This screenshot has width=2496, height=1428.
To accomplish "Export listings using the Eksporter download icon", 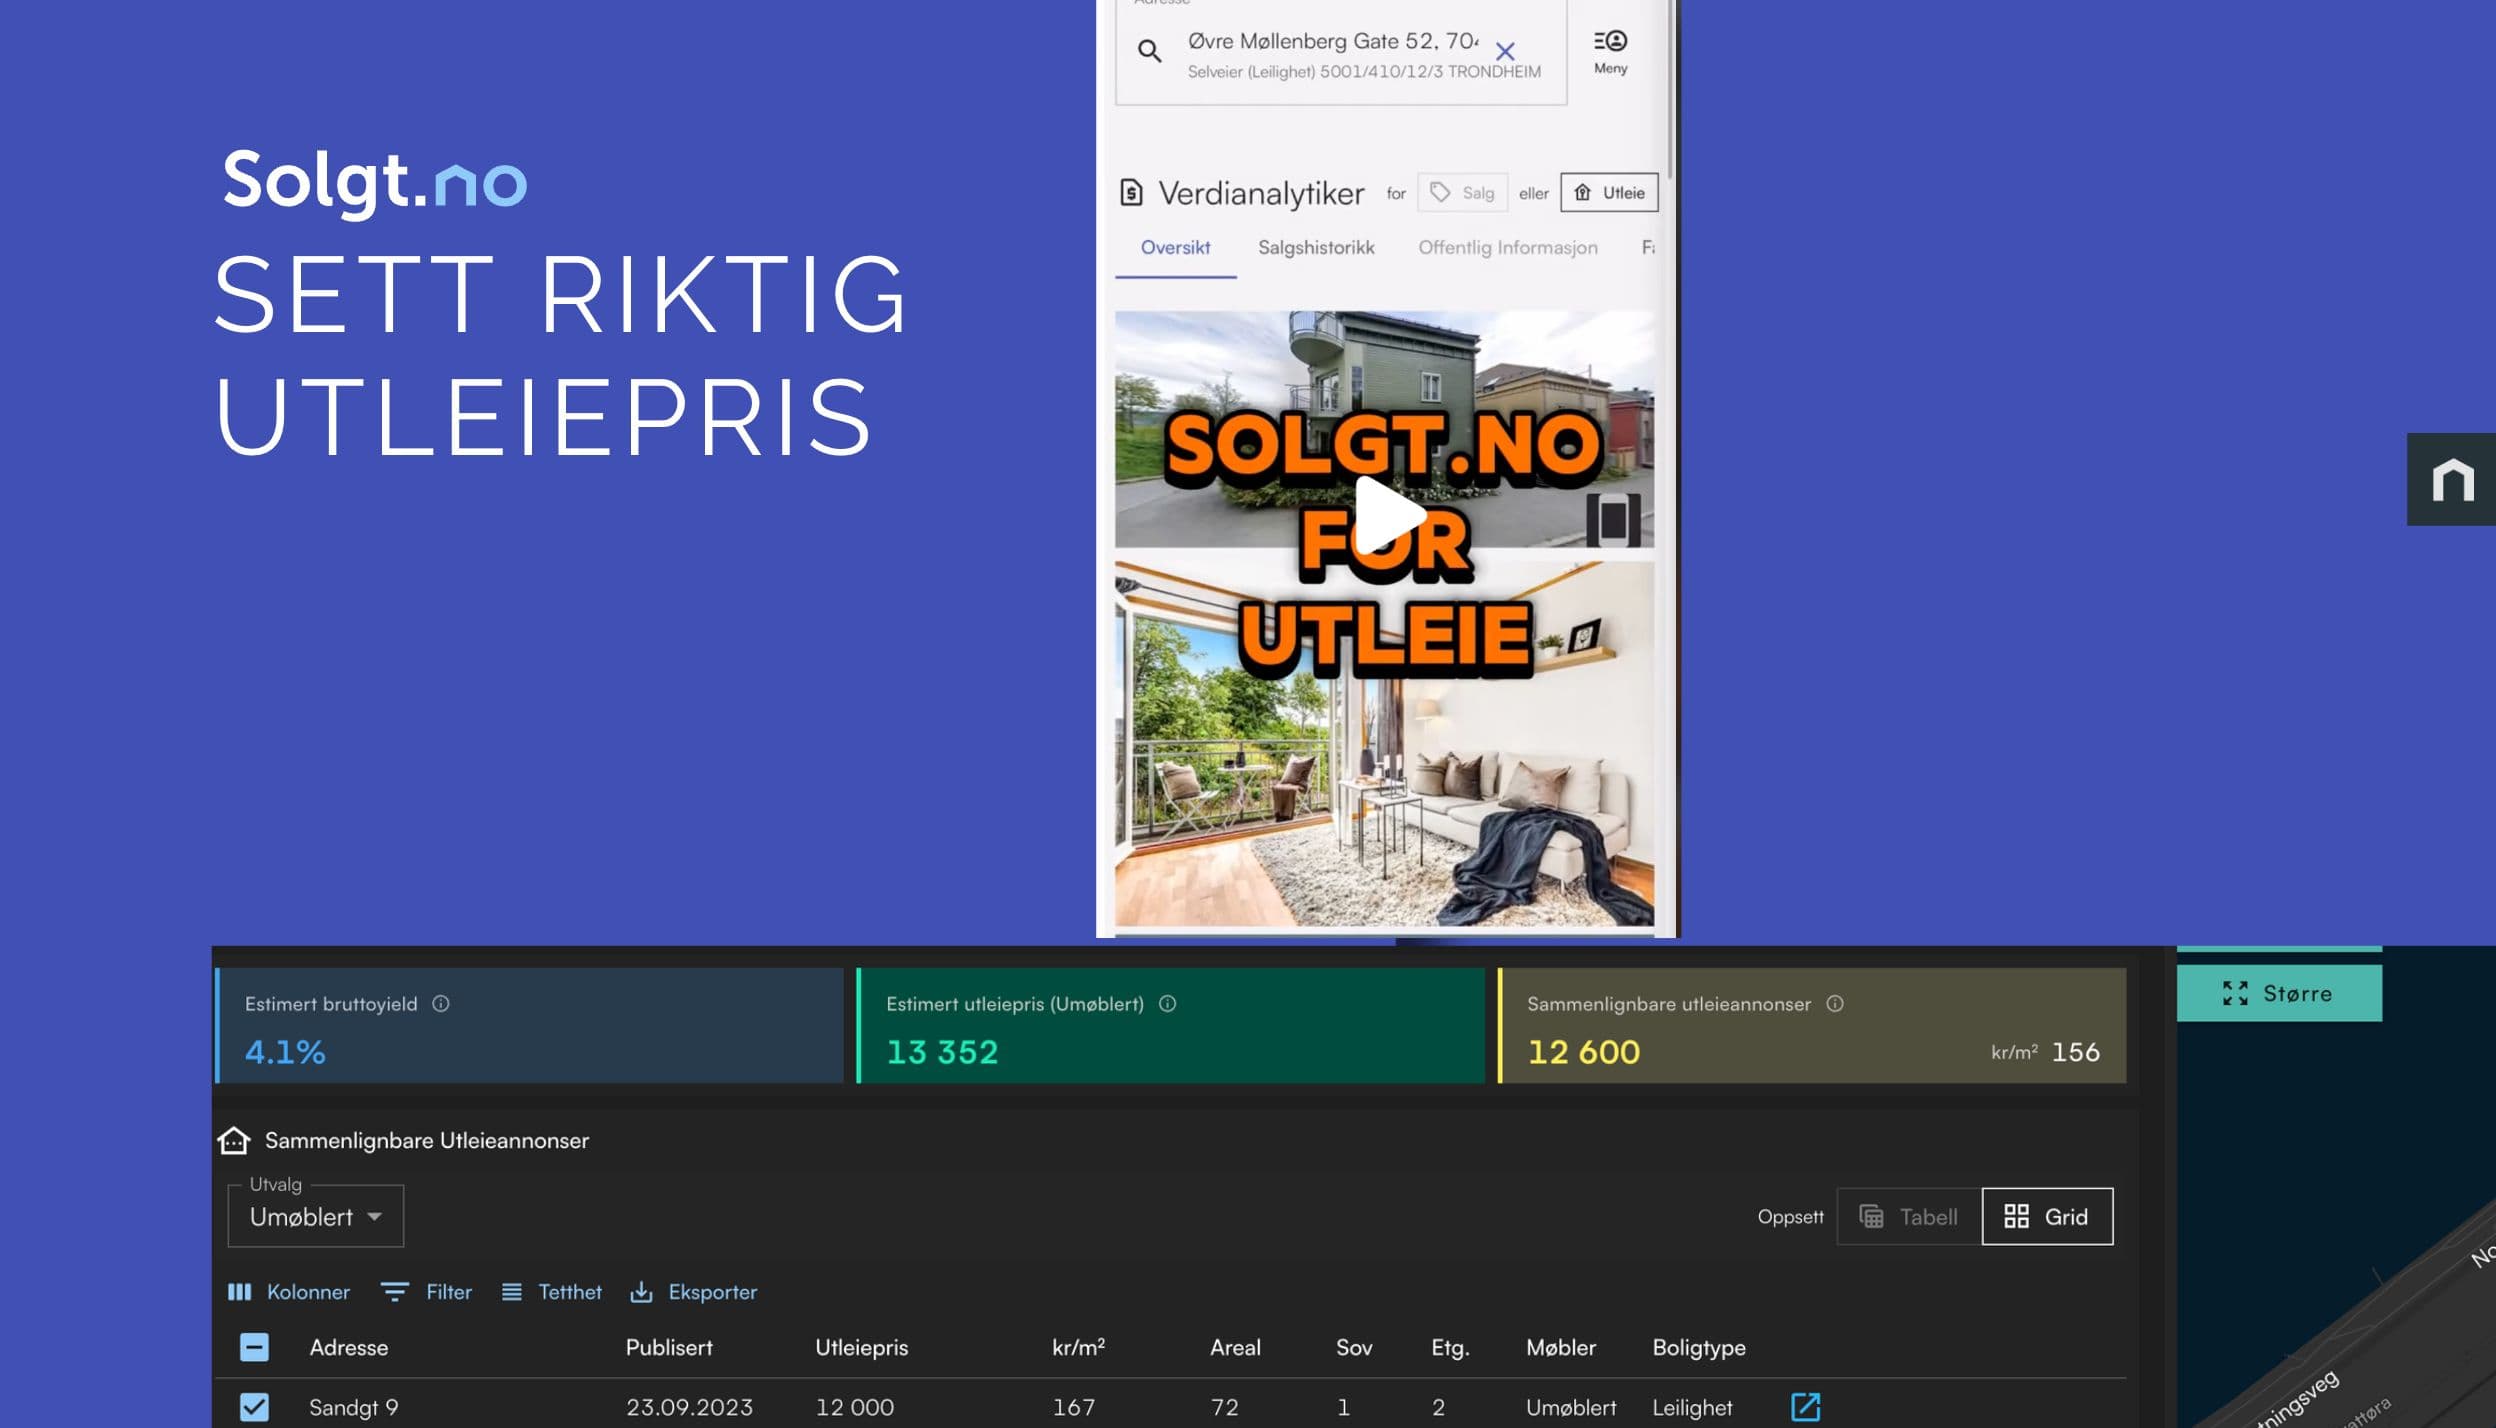I will [x=643, y=1292].
